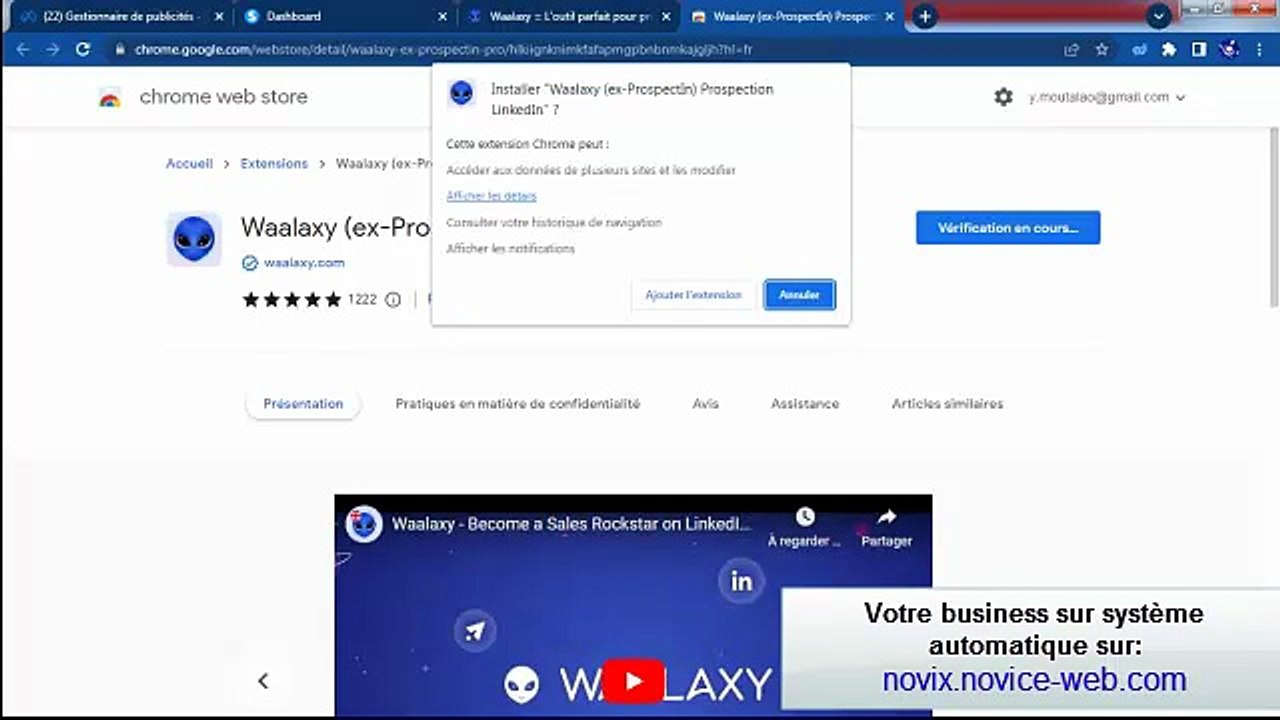Click the 1222 ratings count

[362, 299]
